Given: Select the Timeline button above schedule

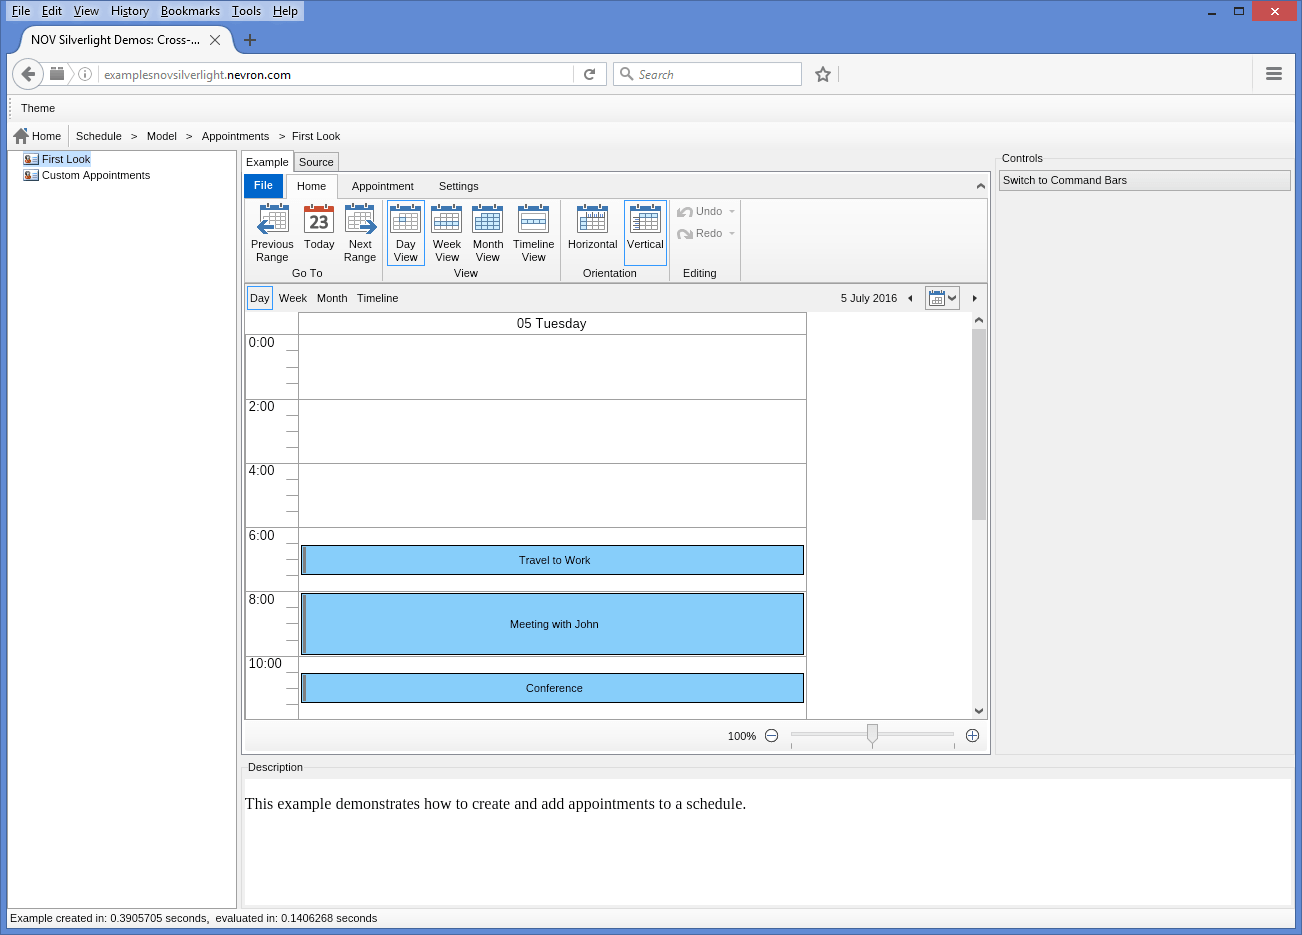Looking at the screenshot, I should 378,298.
